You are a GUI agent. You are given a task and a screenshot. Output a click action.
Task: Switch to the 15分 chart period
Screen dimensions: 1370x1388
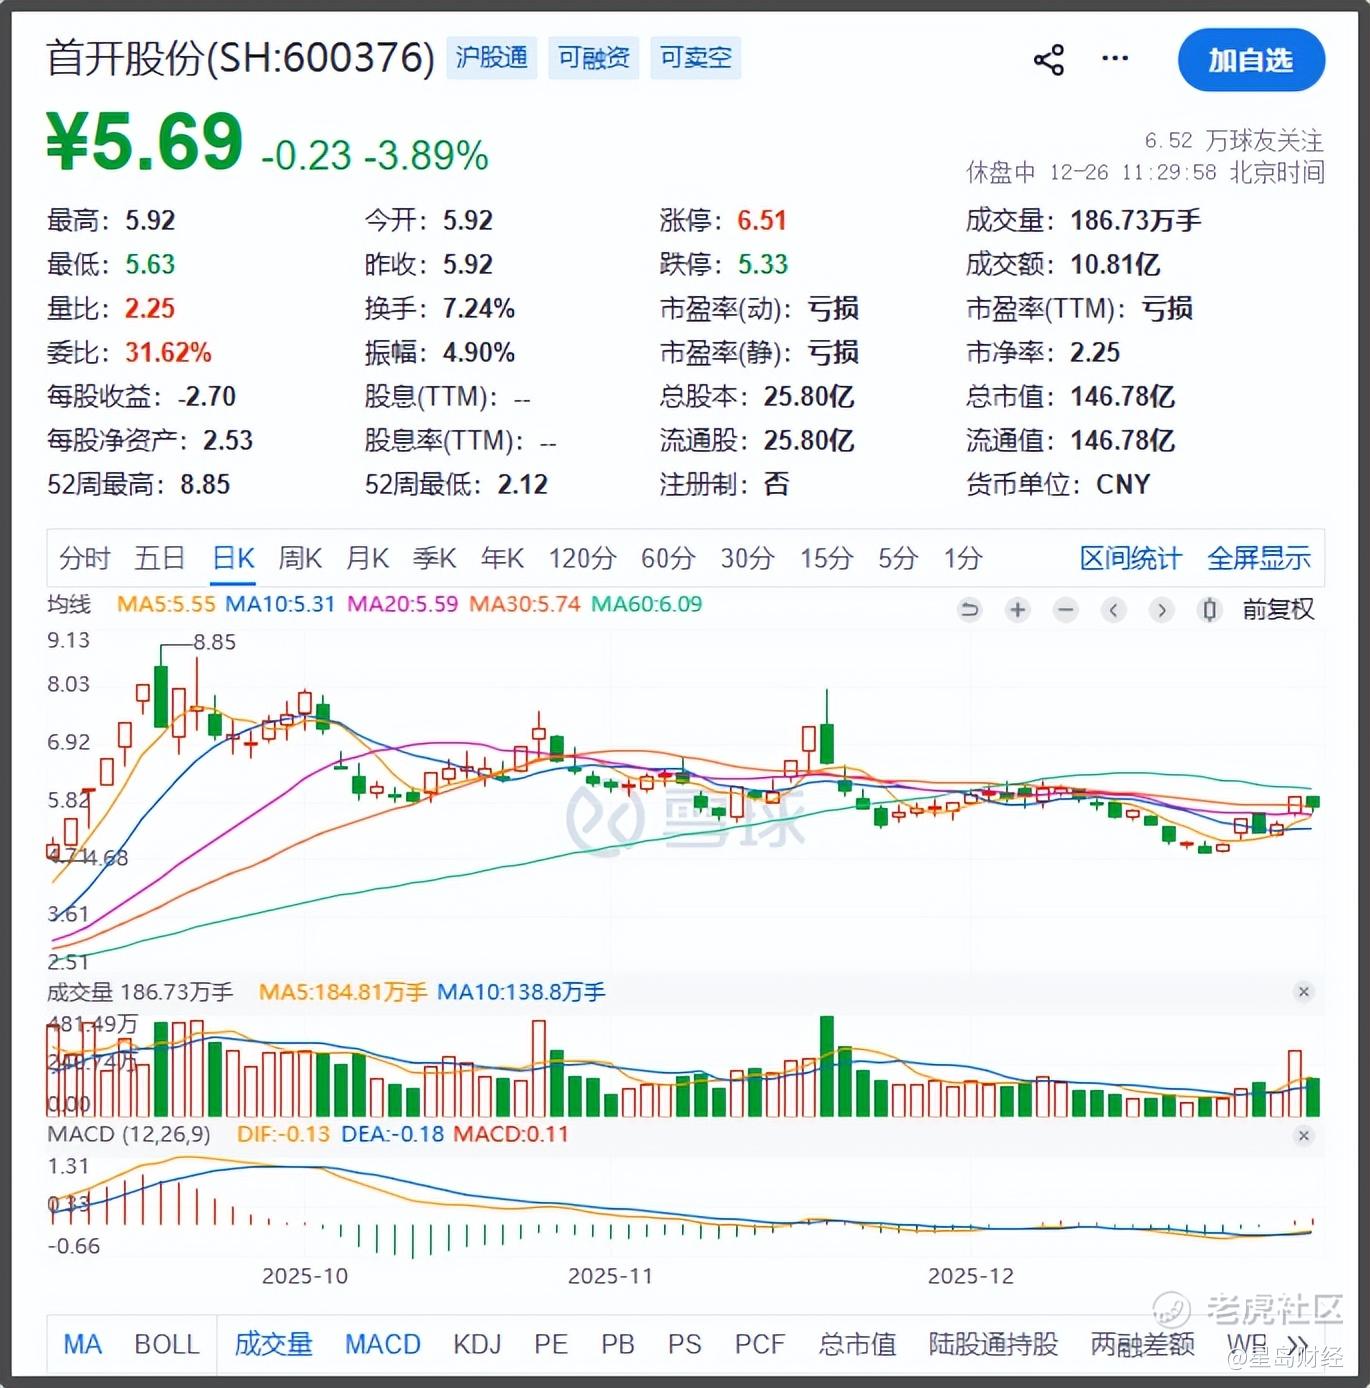pyautogui.click(x=826, y=558)
